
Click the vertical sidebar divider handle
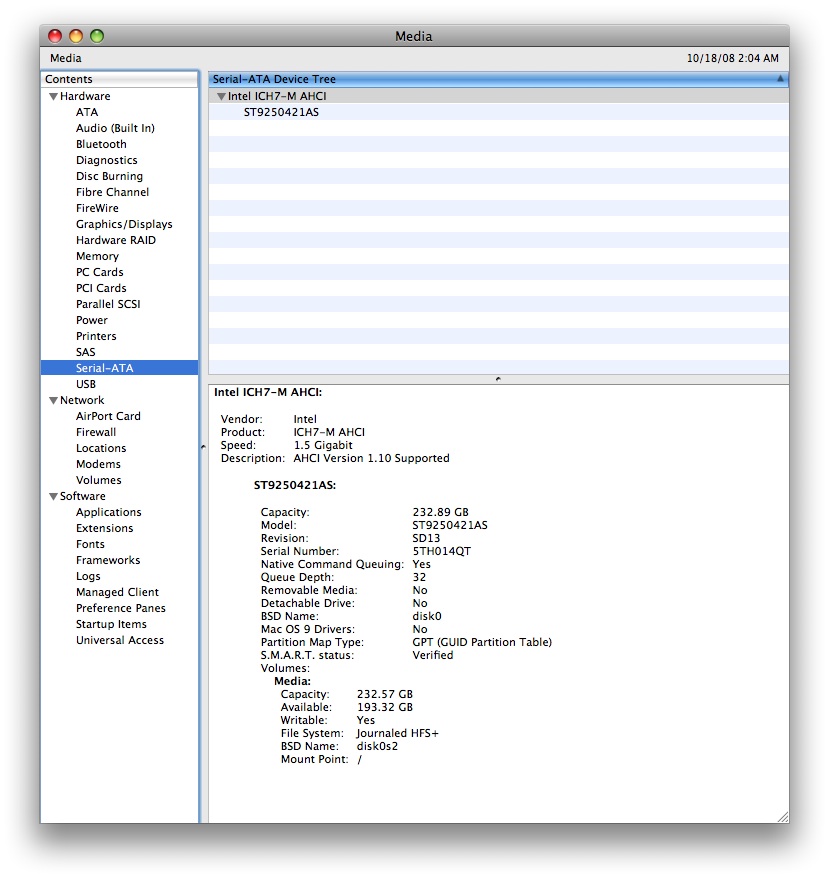[x=203, y=447]
